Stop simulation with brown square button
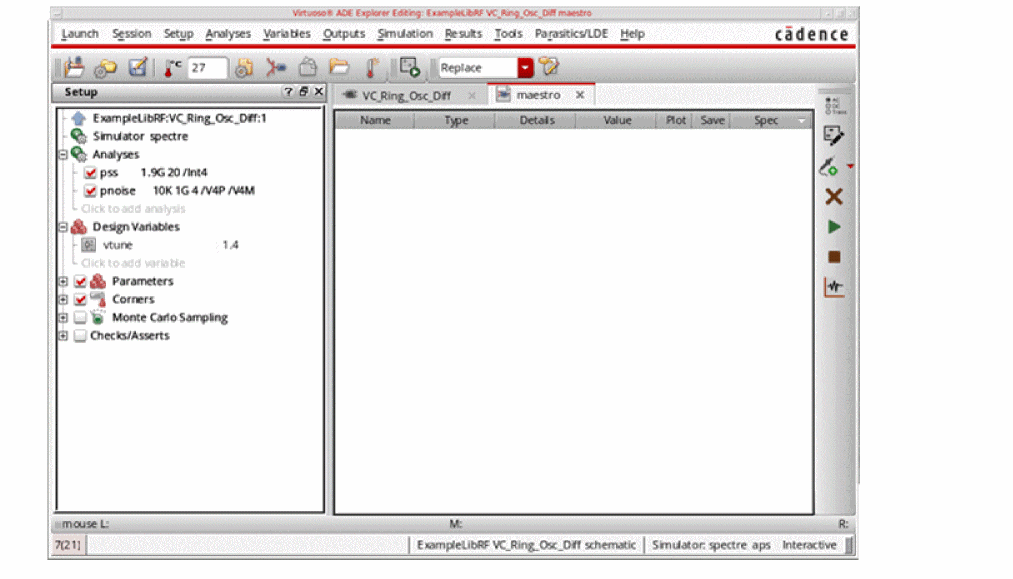The width and height of the screenshot is (1013, 579). click(x=834, y=257)
